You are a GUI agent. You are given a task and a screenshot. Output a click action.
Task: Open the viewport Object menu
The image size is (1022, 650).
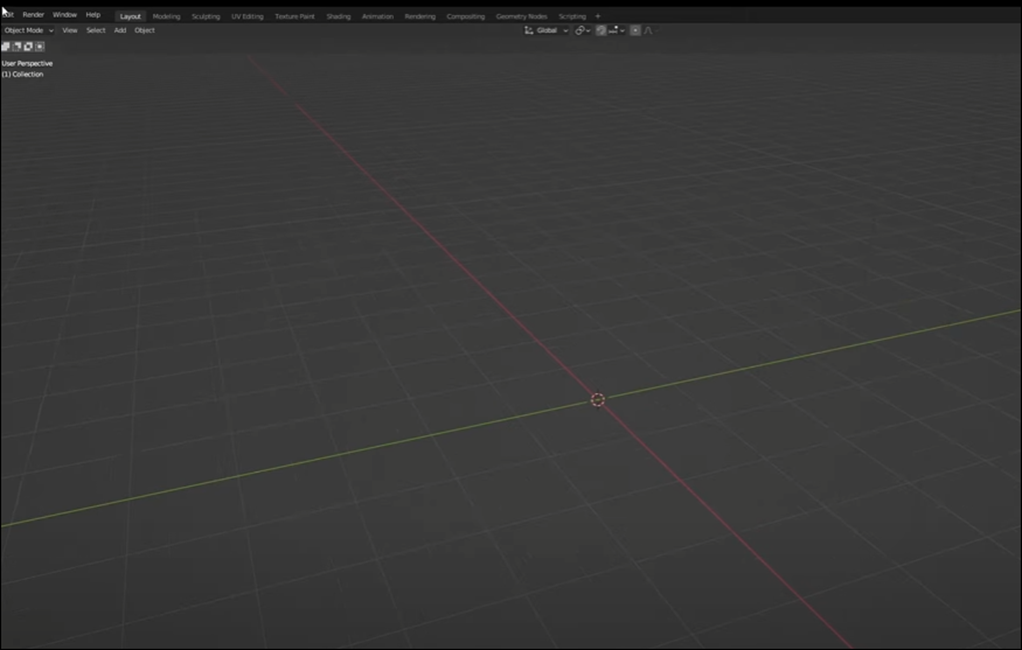(x=145, y=31)
